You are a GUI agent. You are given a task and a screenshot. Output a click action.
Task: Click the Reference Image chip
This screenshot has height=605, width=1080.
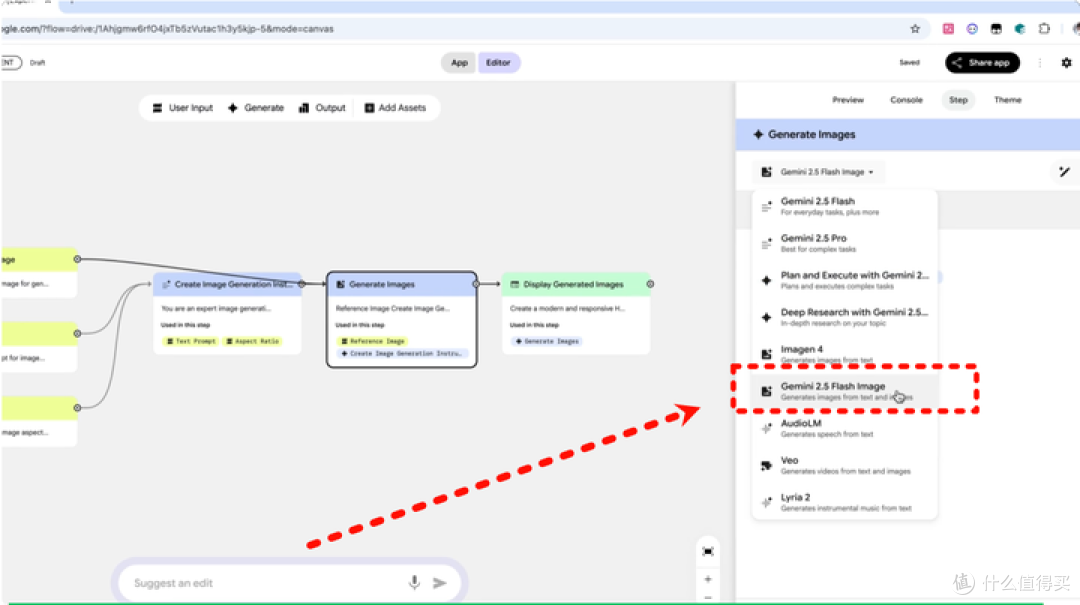[x=372, y=341]
